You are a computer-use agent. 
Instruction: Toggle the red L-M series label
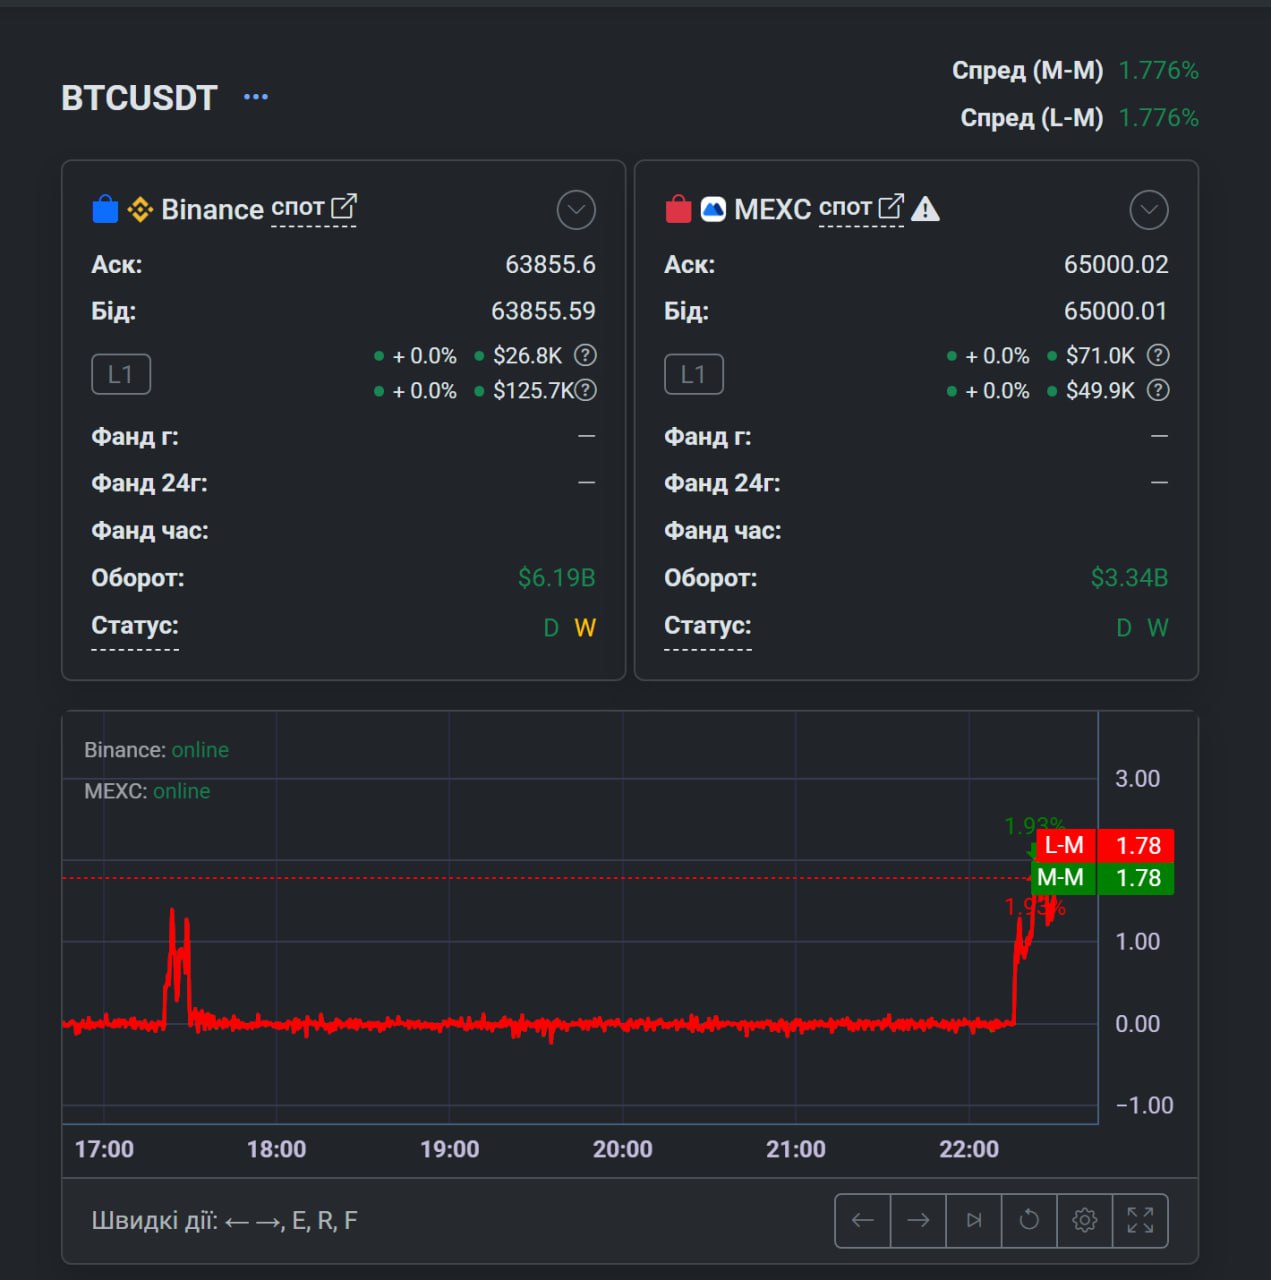[x=1065, y=846]
